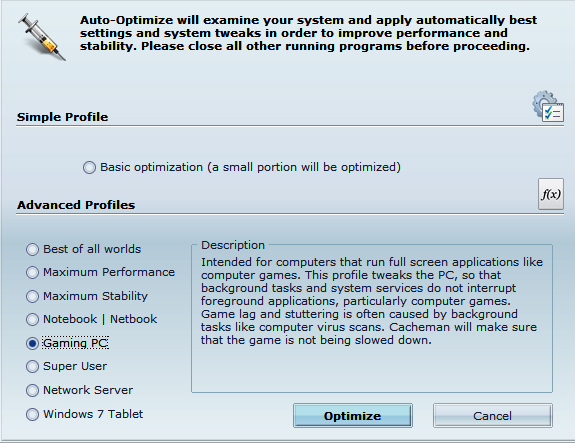Choose the Windows 7 Tablet profile
Screen dimensions: 575x443
click(32, 414)
